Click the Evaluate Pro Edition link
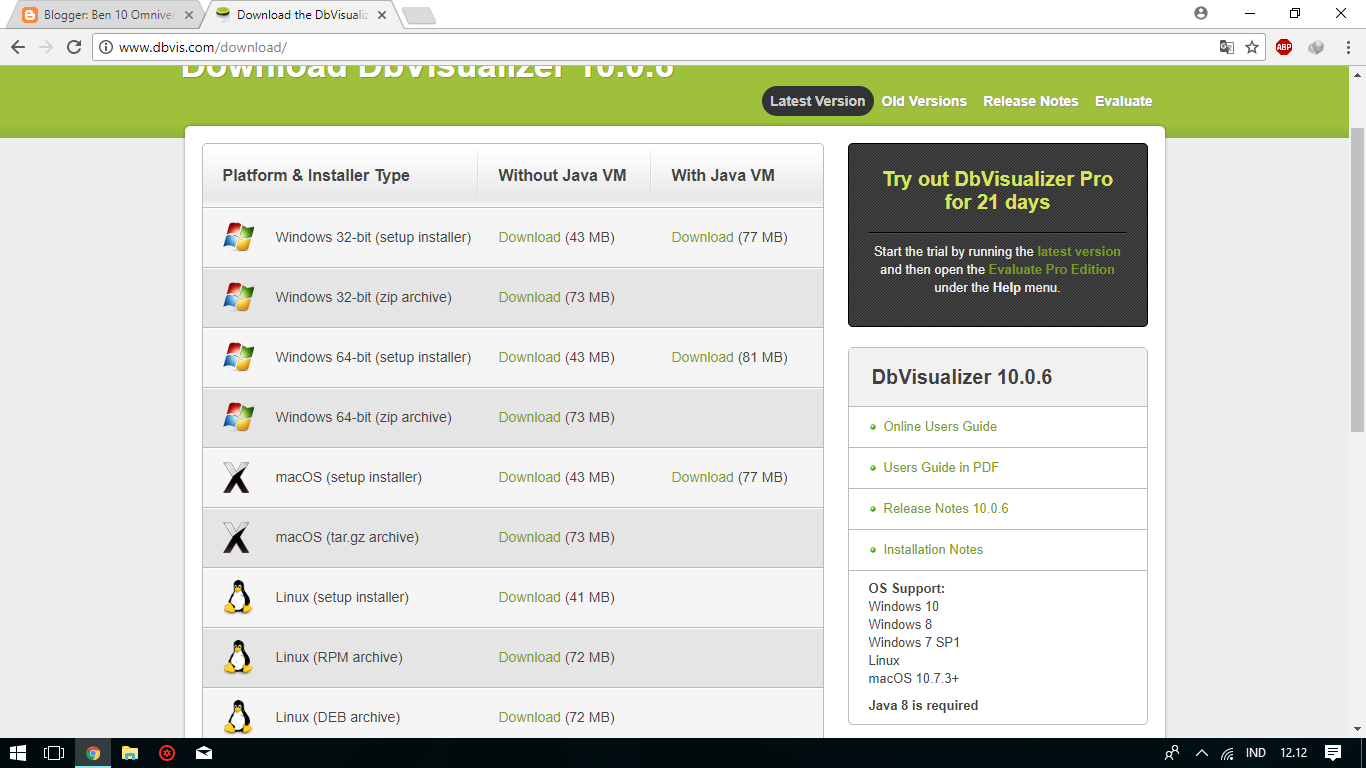 pyautogui.click(x=1051, y=270)
